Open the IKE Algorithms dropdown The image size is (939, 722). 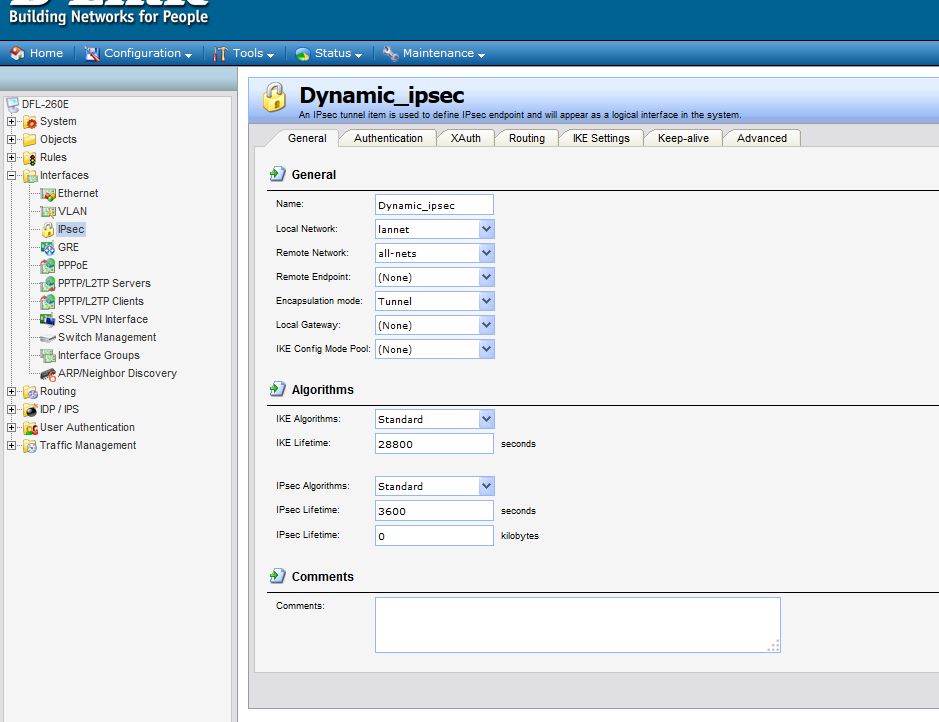486,419
